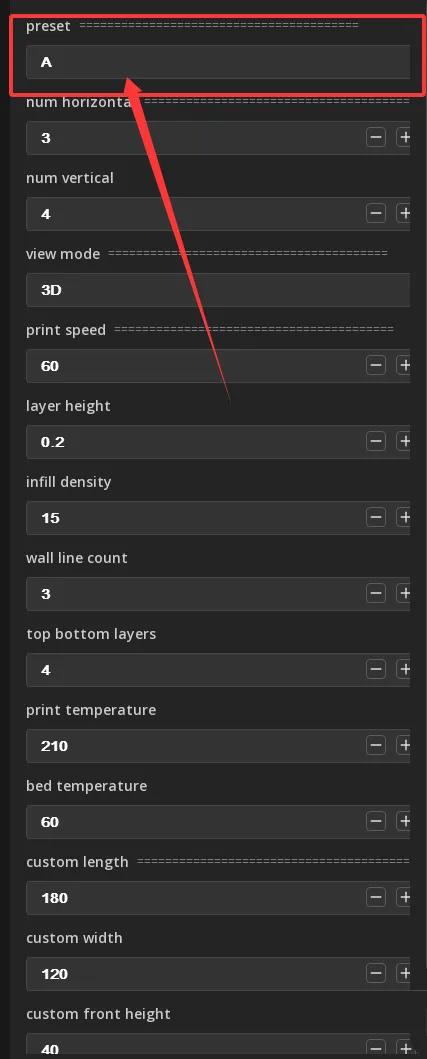Screen dimensions: 427x1059
Task: Lower print temperature with minus
Action: (376, 746)
